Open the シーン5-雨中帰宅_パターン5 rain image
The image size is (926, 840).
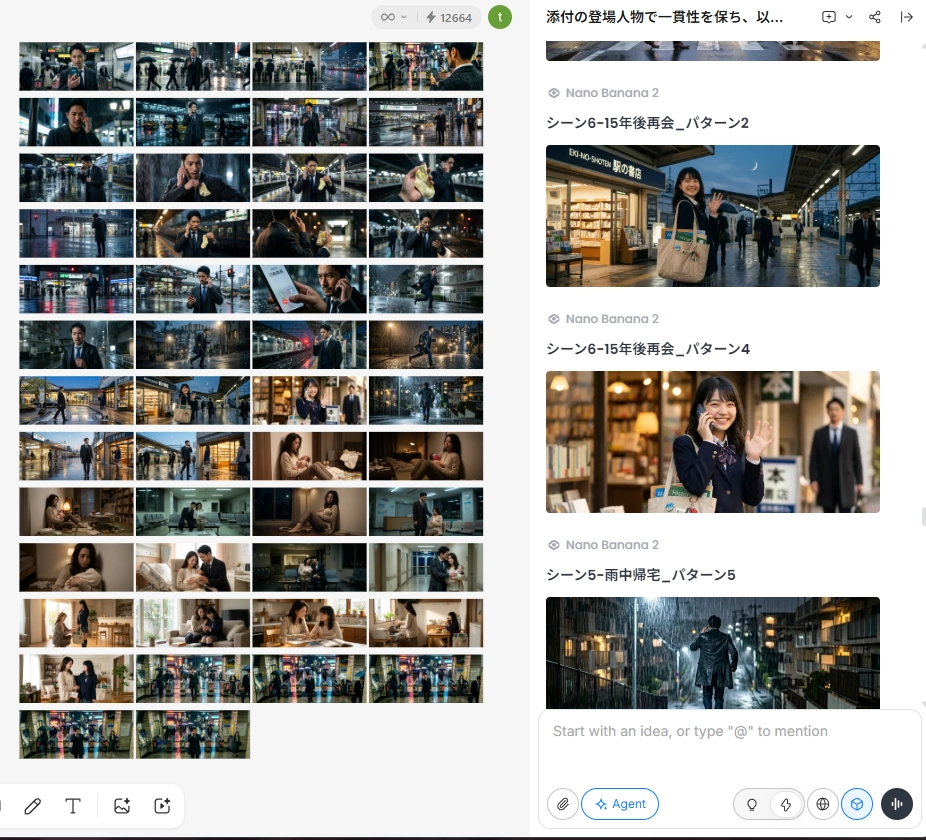713,653
